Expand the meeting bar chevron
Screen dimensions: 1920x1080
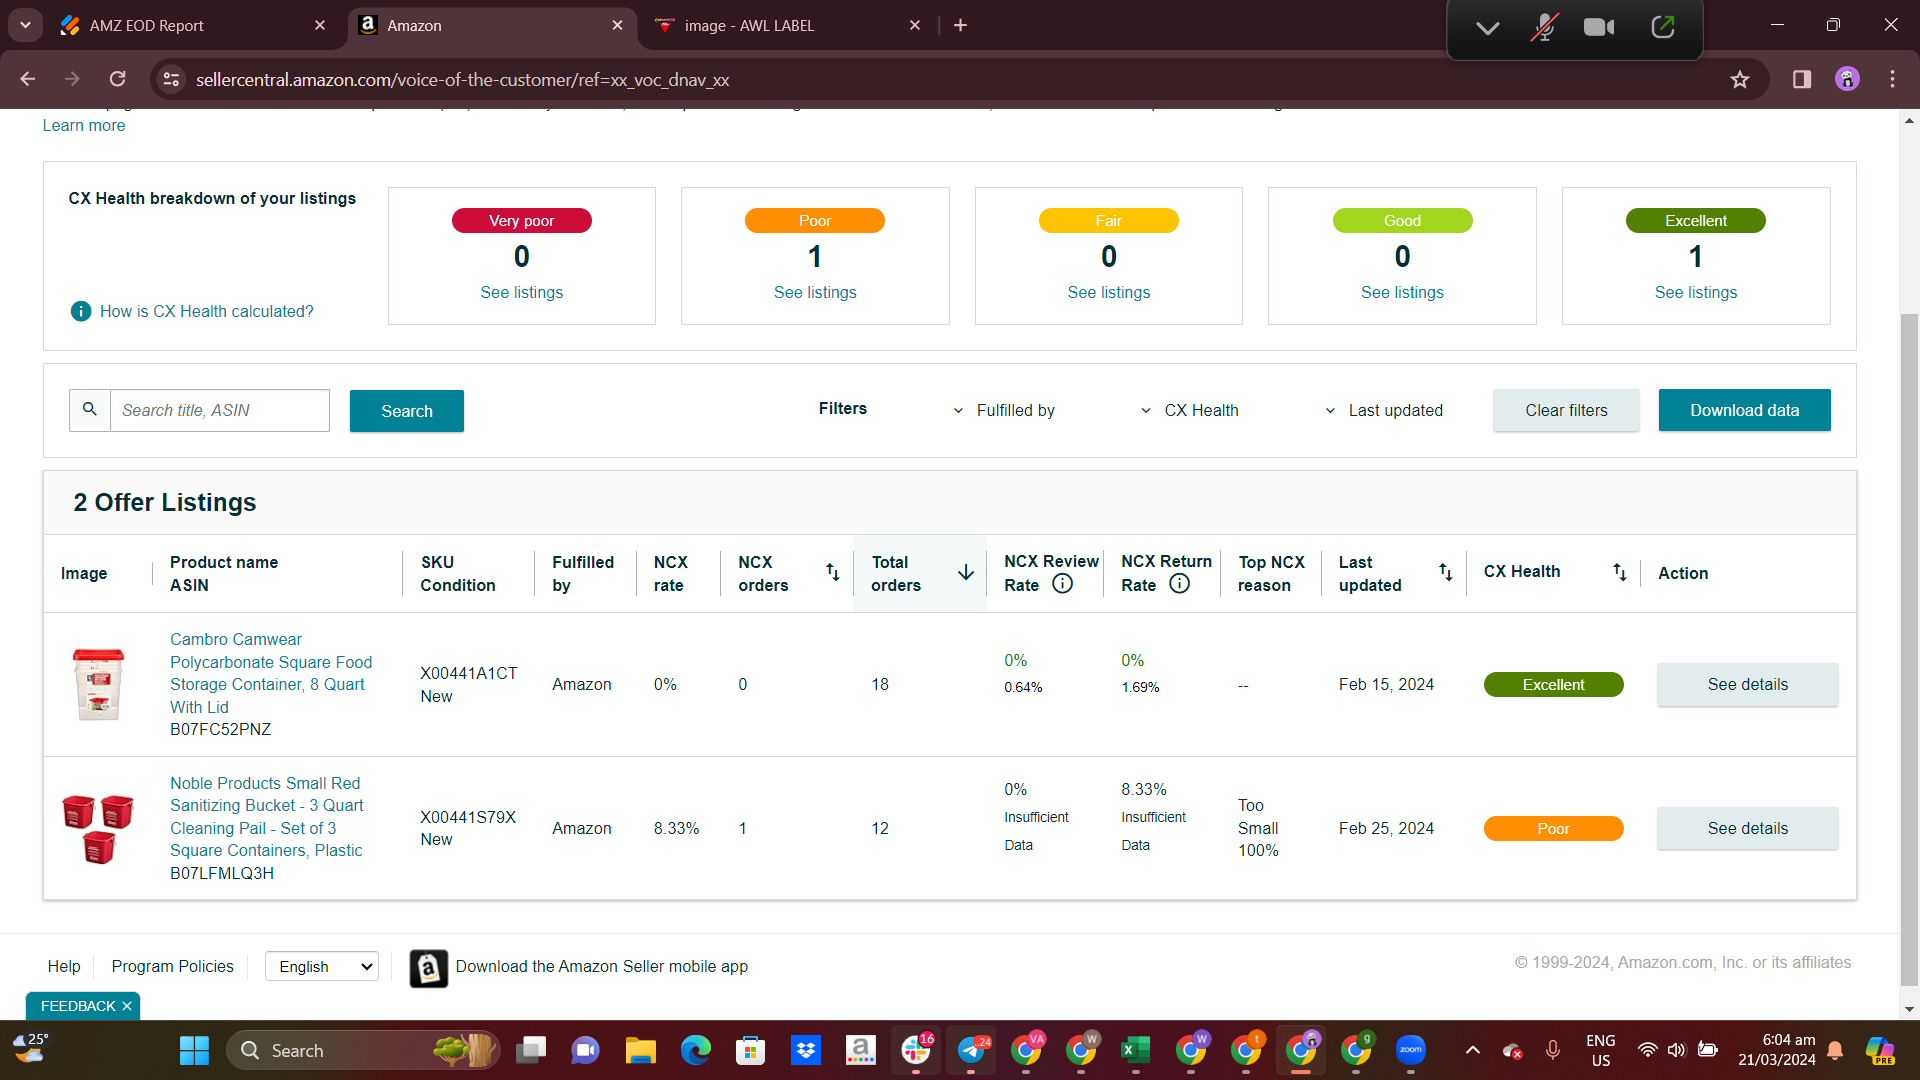tap(1487, 28)
